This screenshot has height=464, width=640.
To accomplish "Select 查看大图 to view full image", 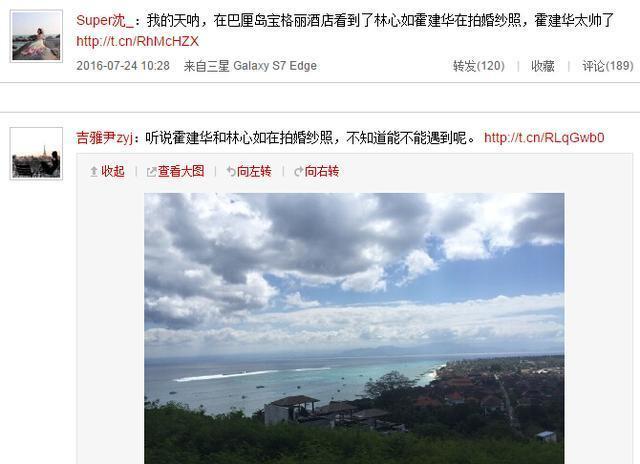I will point(181,171).
